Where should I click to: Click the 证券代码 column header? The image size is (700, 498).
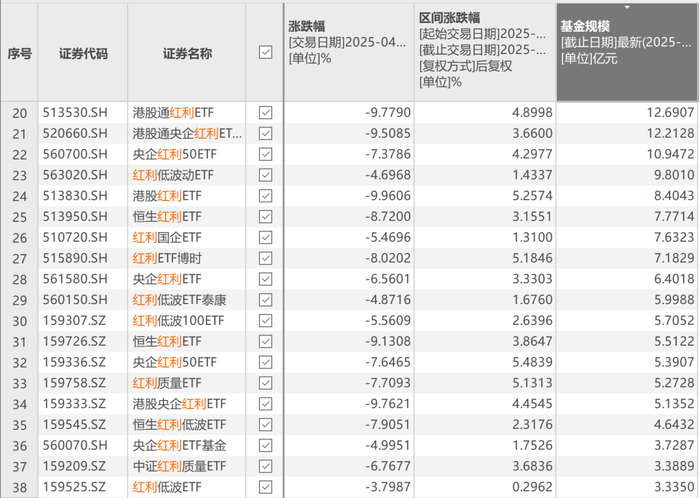83,54
